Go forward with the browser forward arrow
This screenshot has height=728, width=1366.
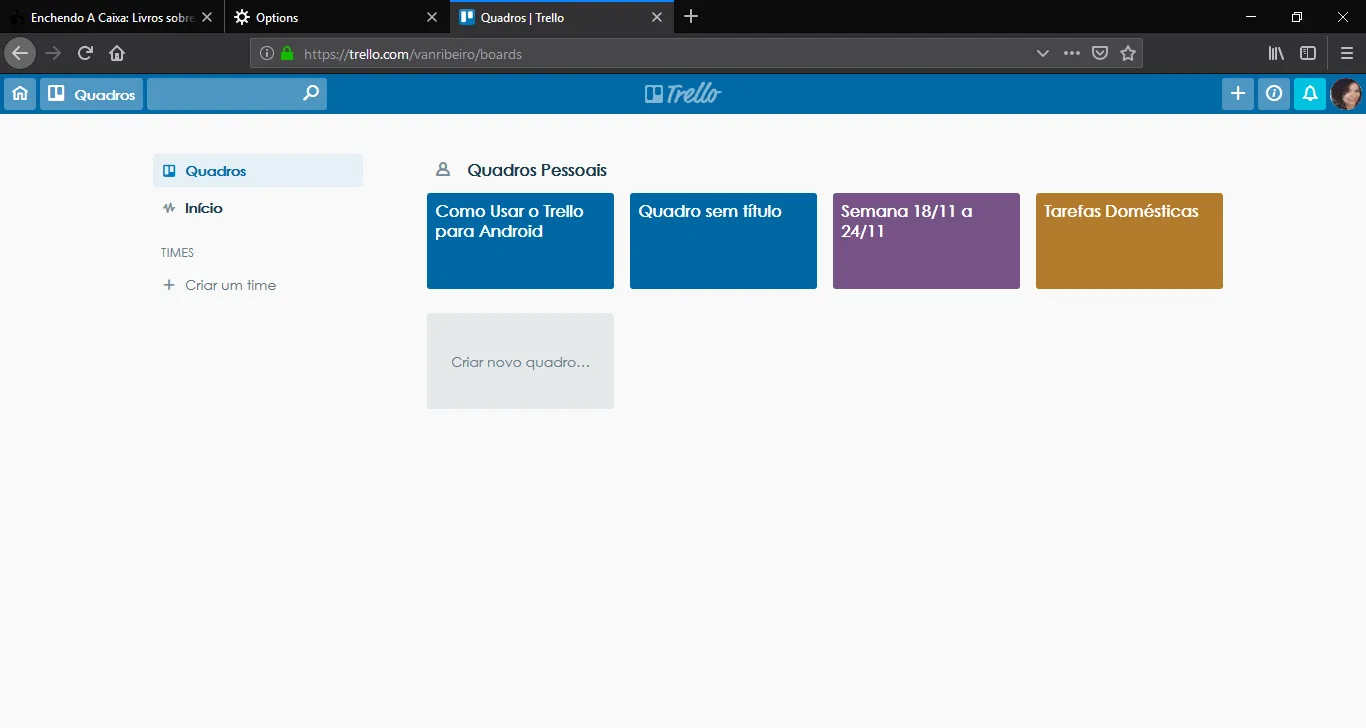coord(53,53)
